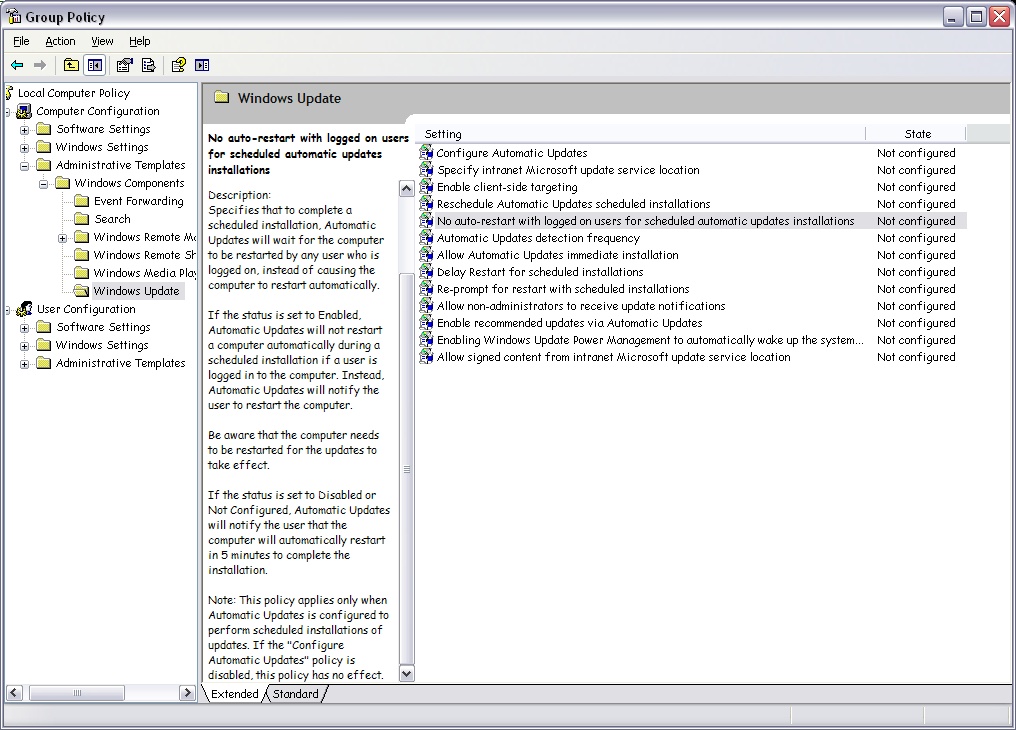Expand Software Settings under Computer Configuration
Image resolution: width=1016 pixels, height=730 pixels.
(25, 130)
